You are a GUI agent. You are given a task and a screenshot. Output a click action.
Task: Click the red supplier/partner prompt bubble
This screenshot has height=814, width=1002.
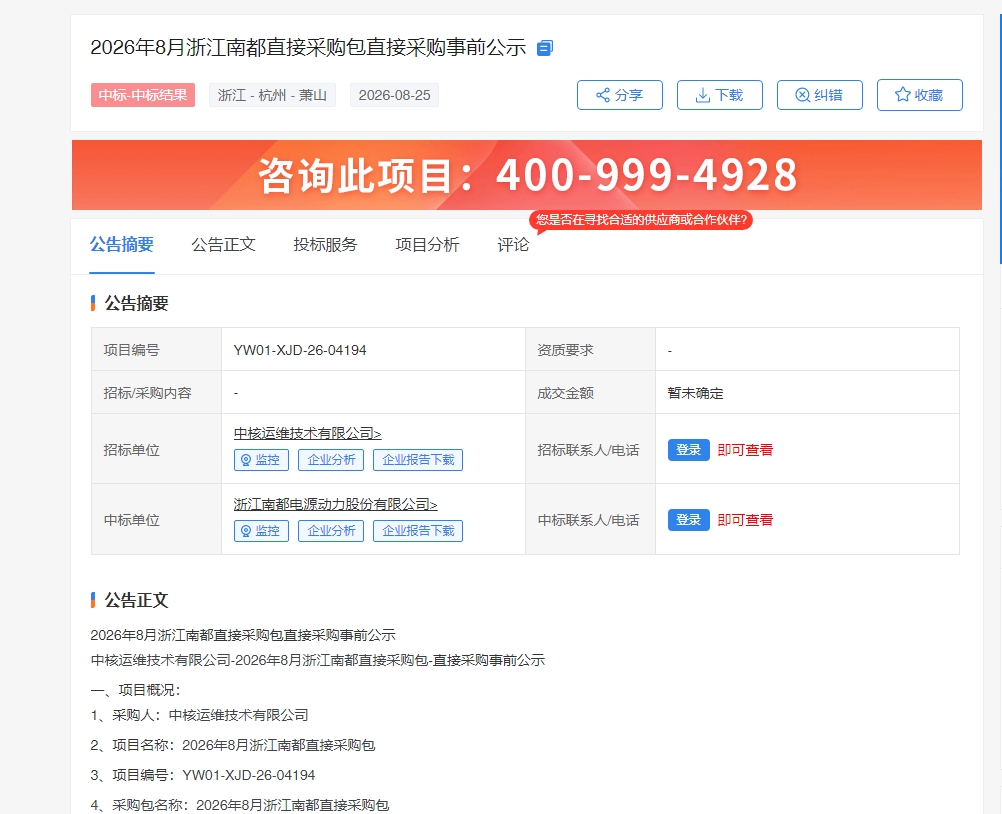click(x=641, y=220)
